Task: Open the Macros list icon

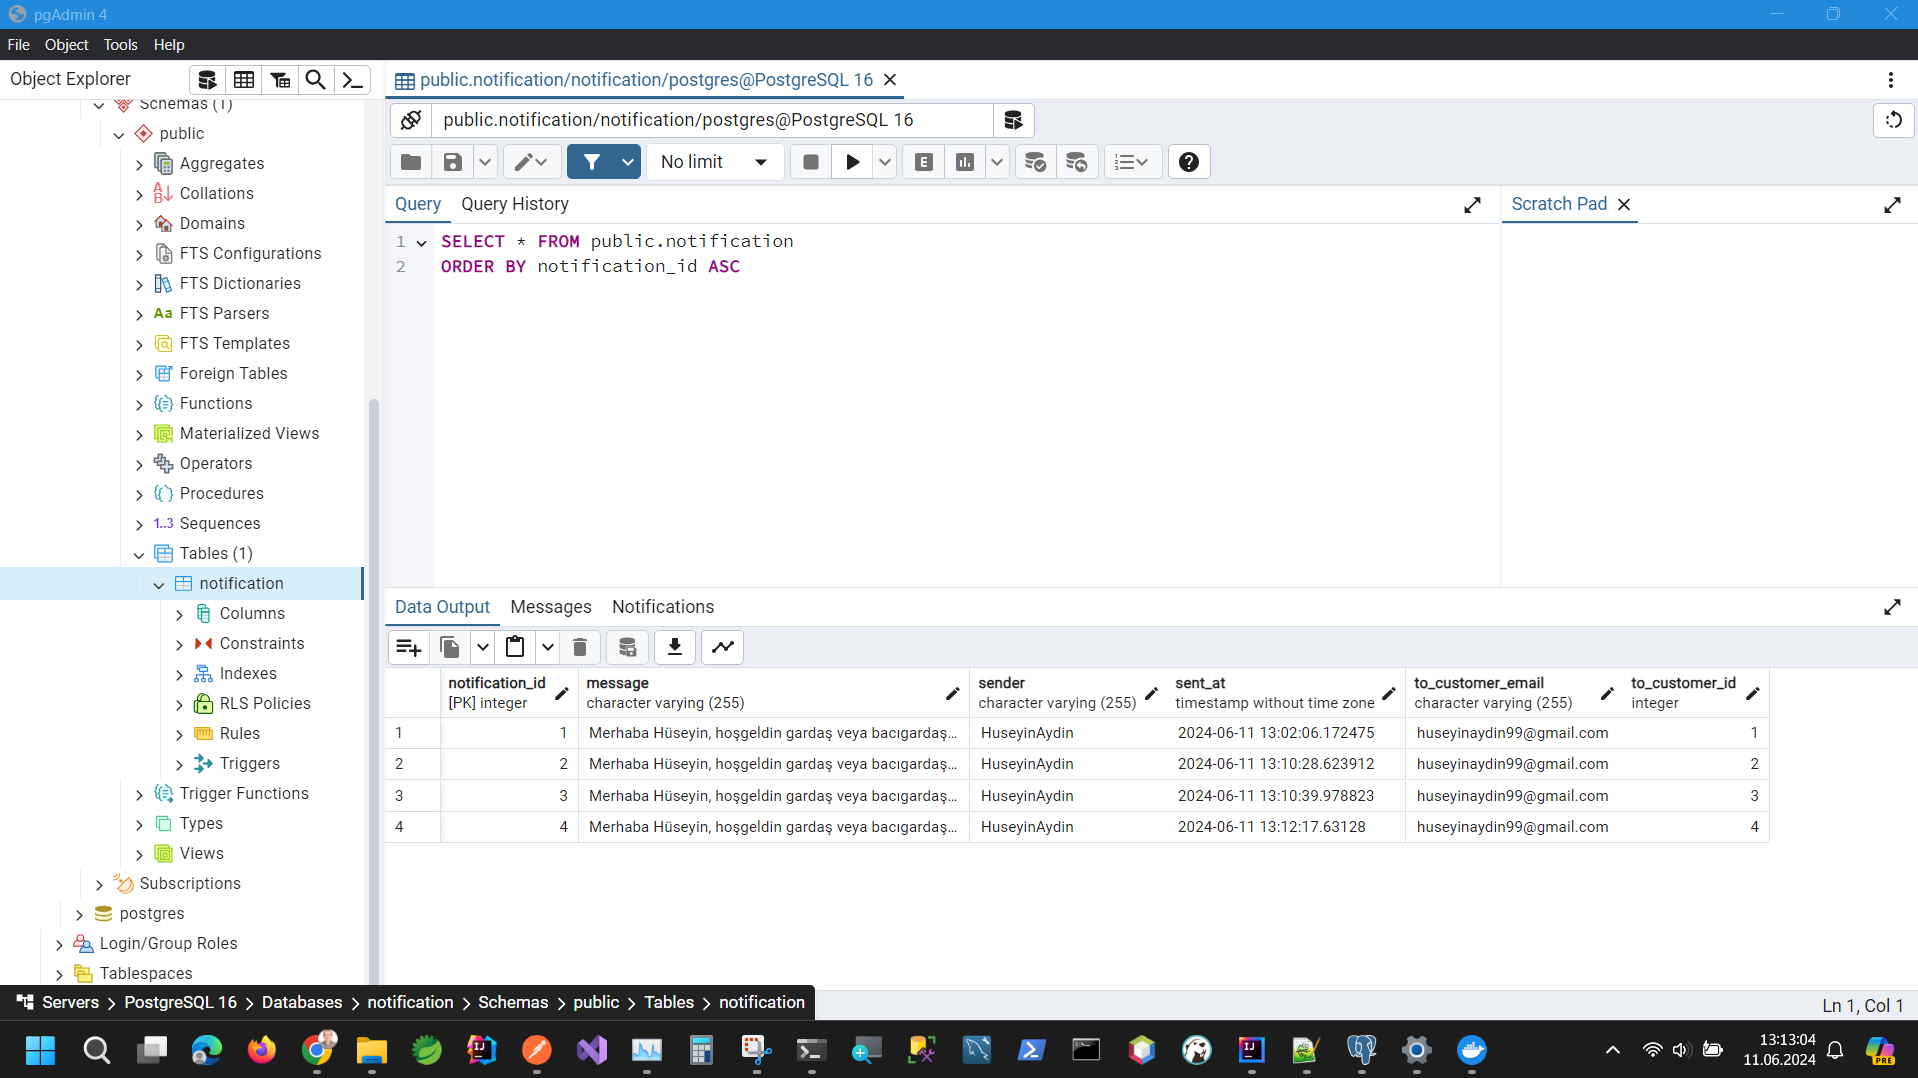Action: (x=1132, y=162)
